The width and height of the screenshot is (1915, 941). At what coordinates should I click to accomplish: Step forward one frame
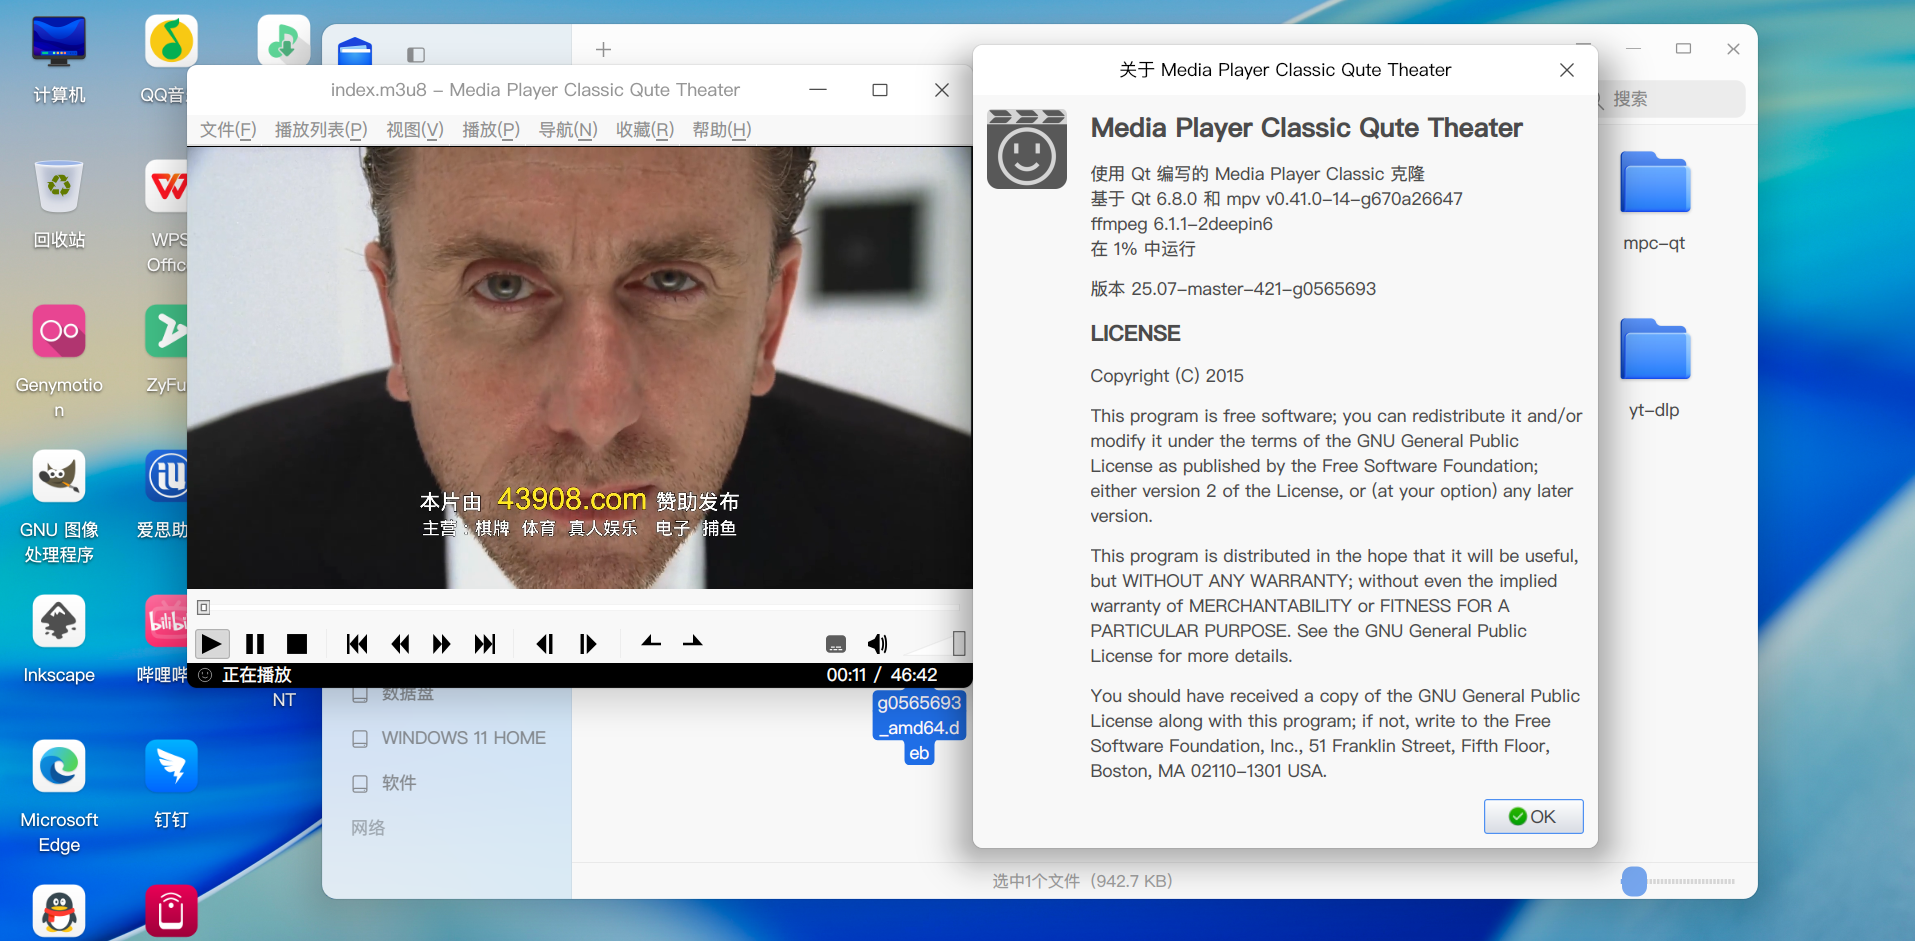(588, 644)
